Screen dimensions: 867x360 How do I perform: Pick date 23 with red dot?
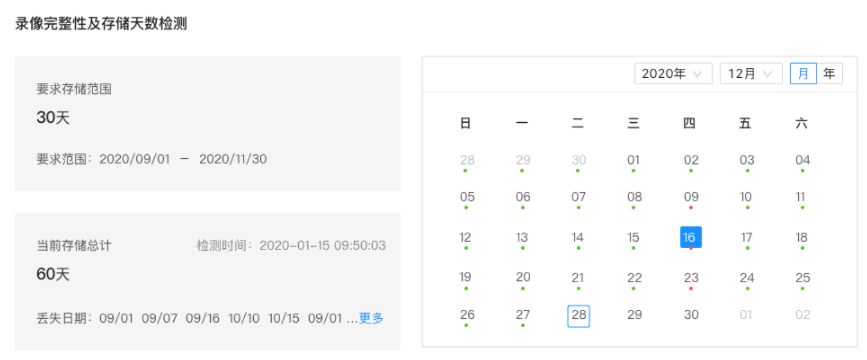coord(691,278)
